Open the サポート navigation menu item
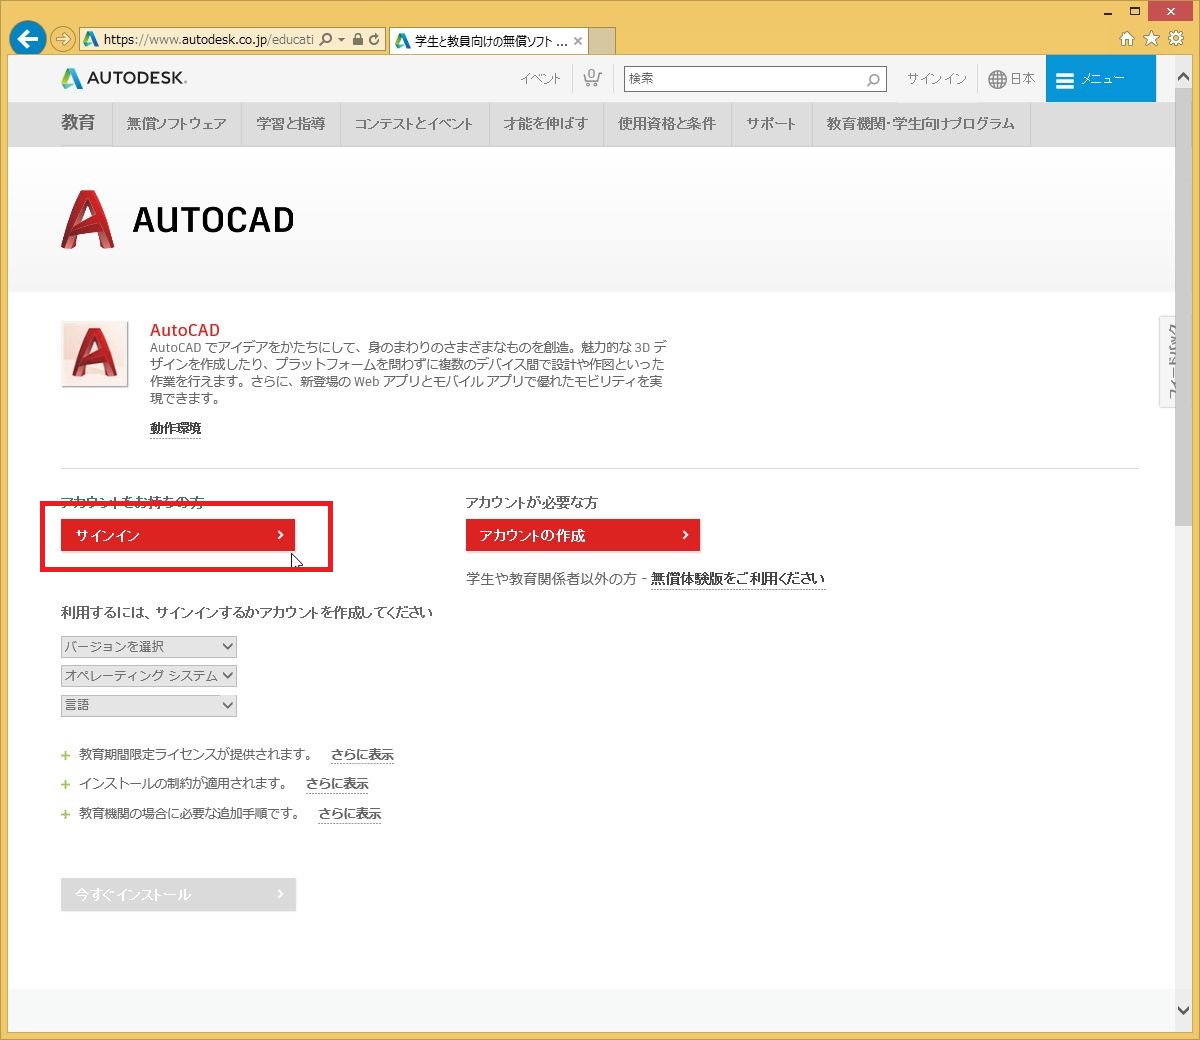Viewport: 1200px width, 1040px height. tap(770, 124)
